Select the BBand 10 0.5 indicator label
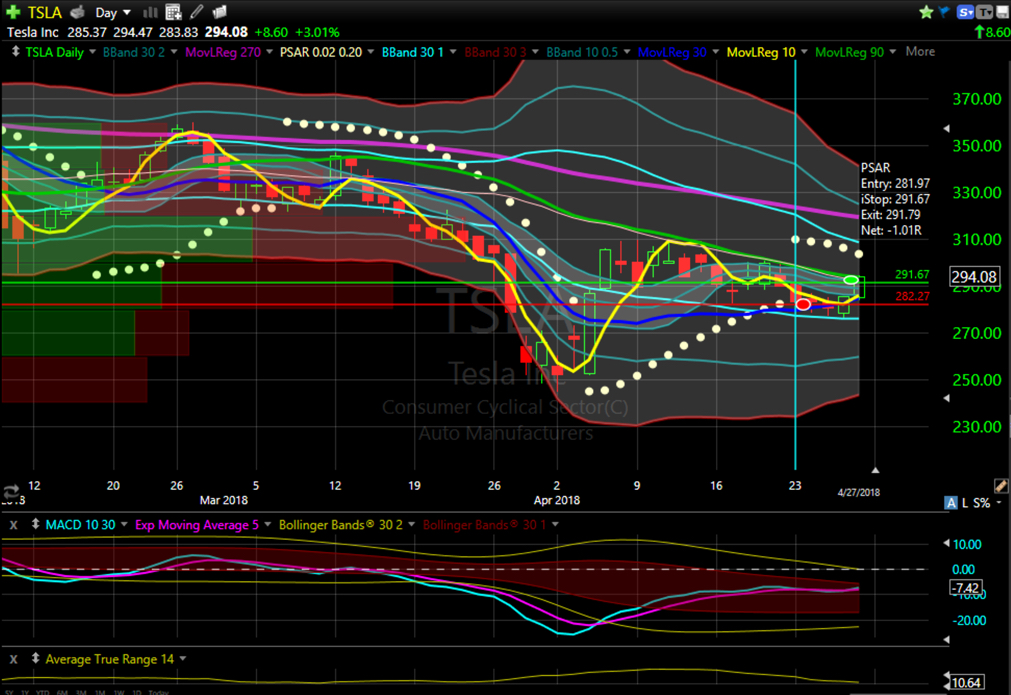 (x=582, y=52)
